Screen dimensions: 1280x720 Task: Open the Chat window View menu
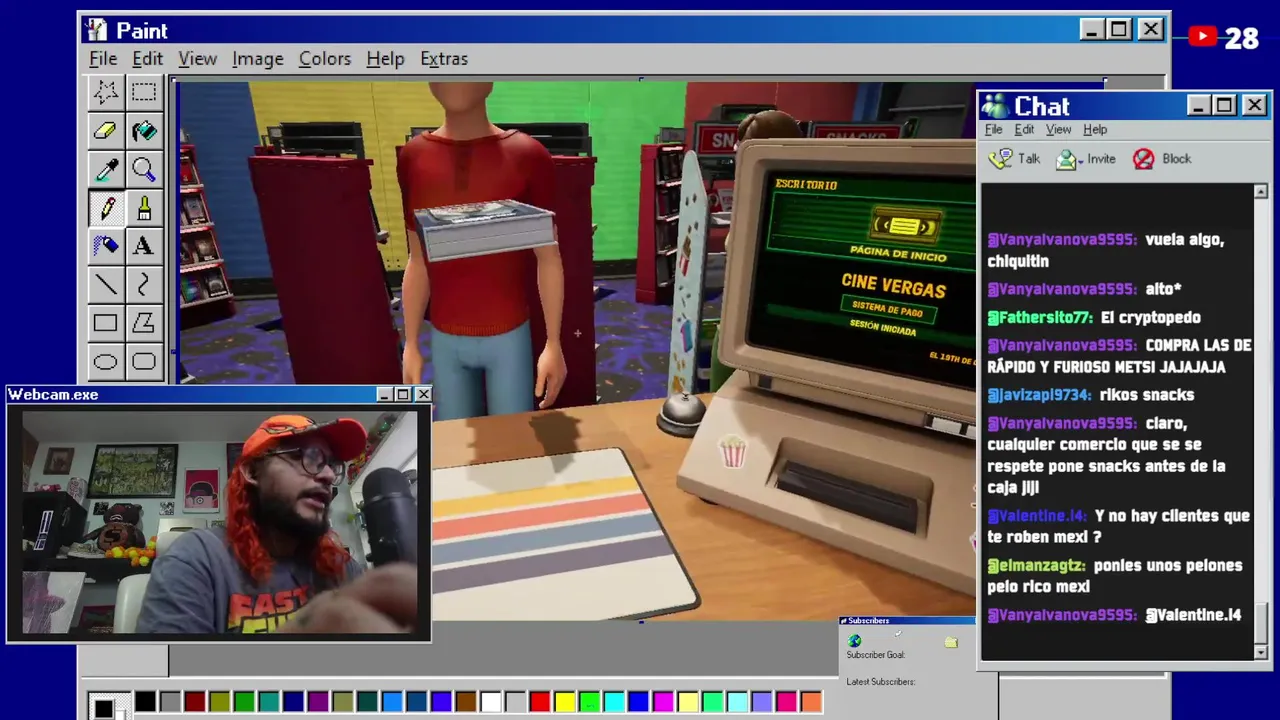(x=1058, y=130)
